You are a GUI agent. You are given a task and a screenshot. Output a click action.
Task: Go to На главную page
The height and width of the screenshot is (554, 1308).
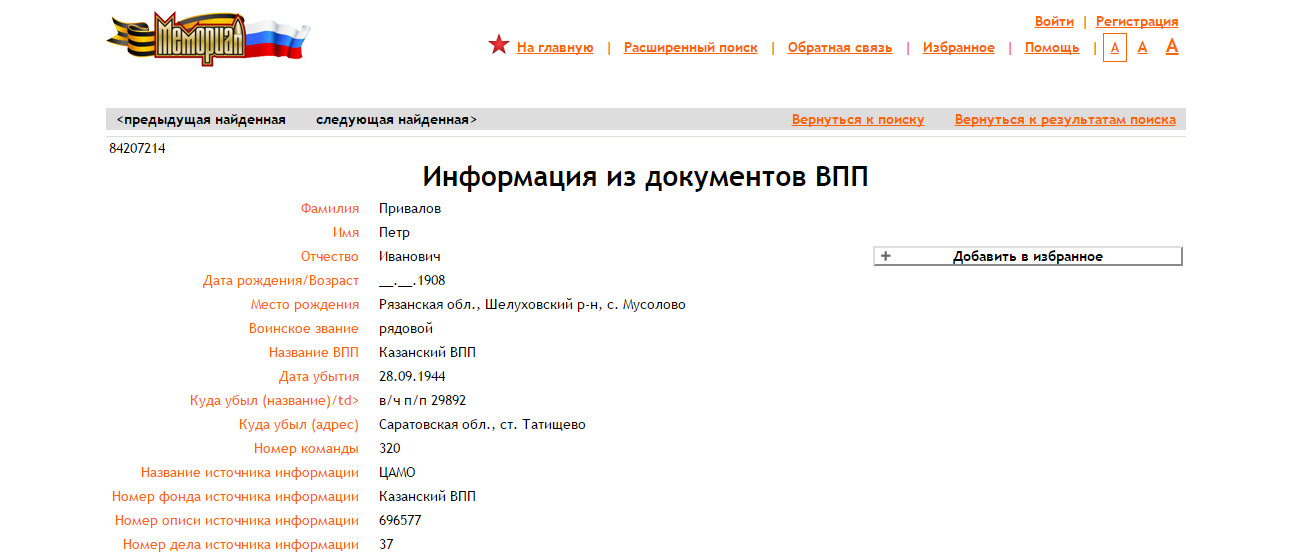(555, 48)
